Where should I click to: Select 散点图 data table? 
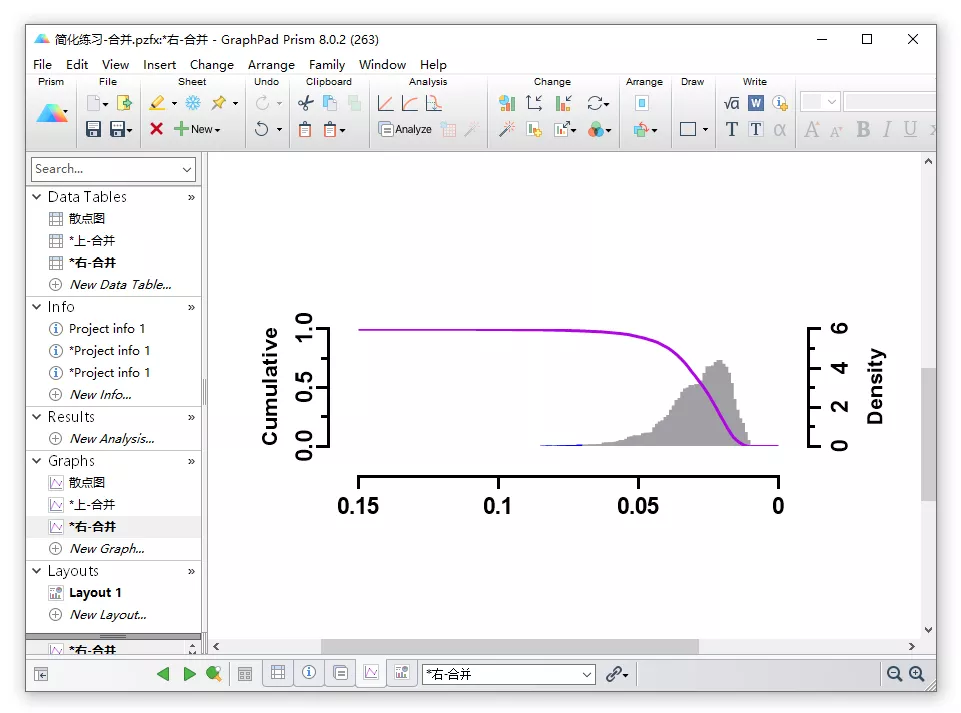pos(86,218)
